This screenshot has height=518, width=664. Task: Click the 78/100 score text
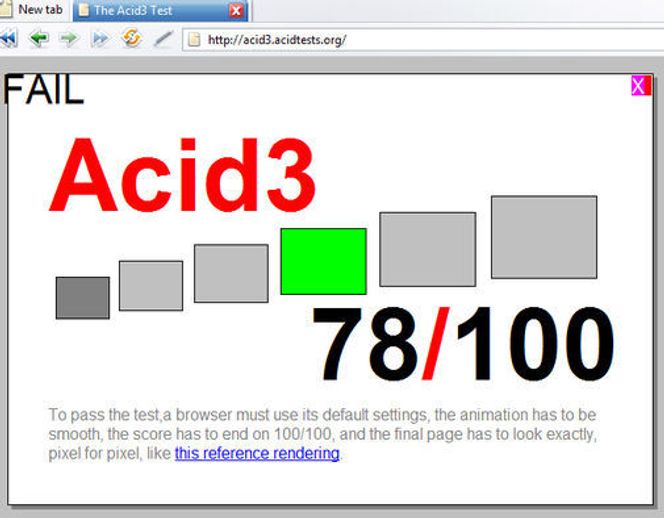(x=463, y=343)
